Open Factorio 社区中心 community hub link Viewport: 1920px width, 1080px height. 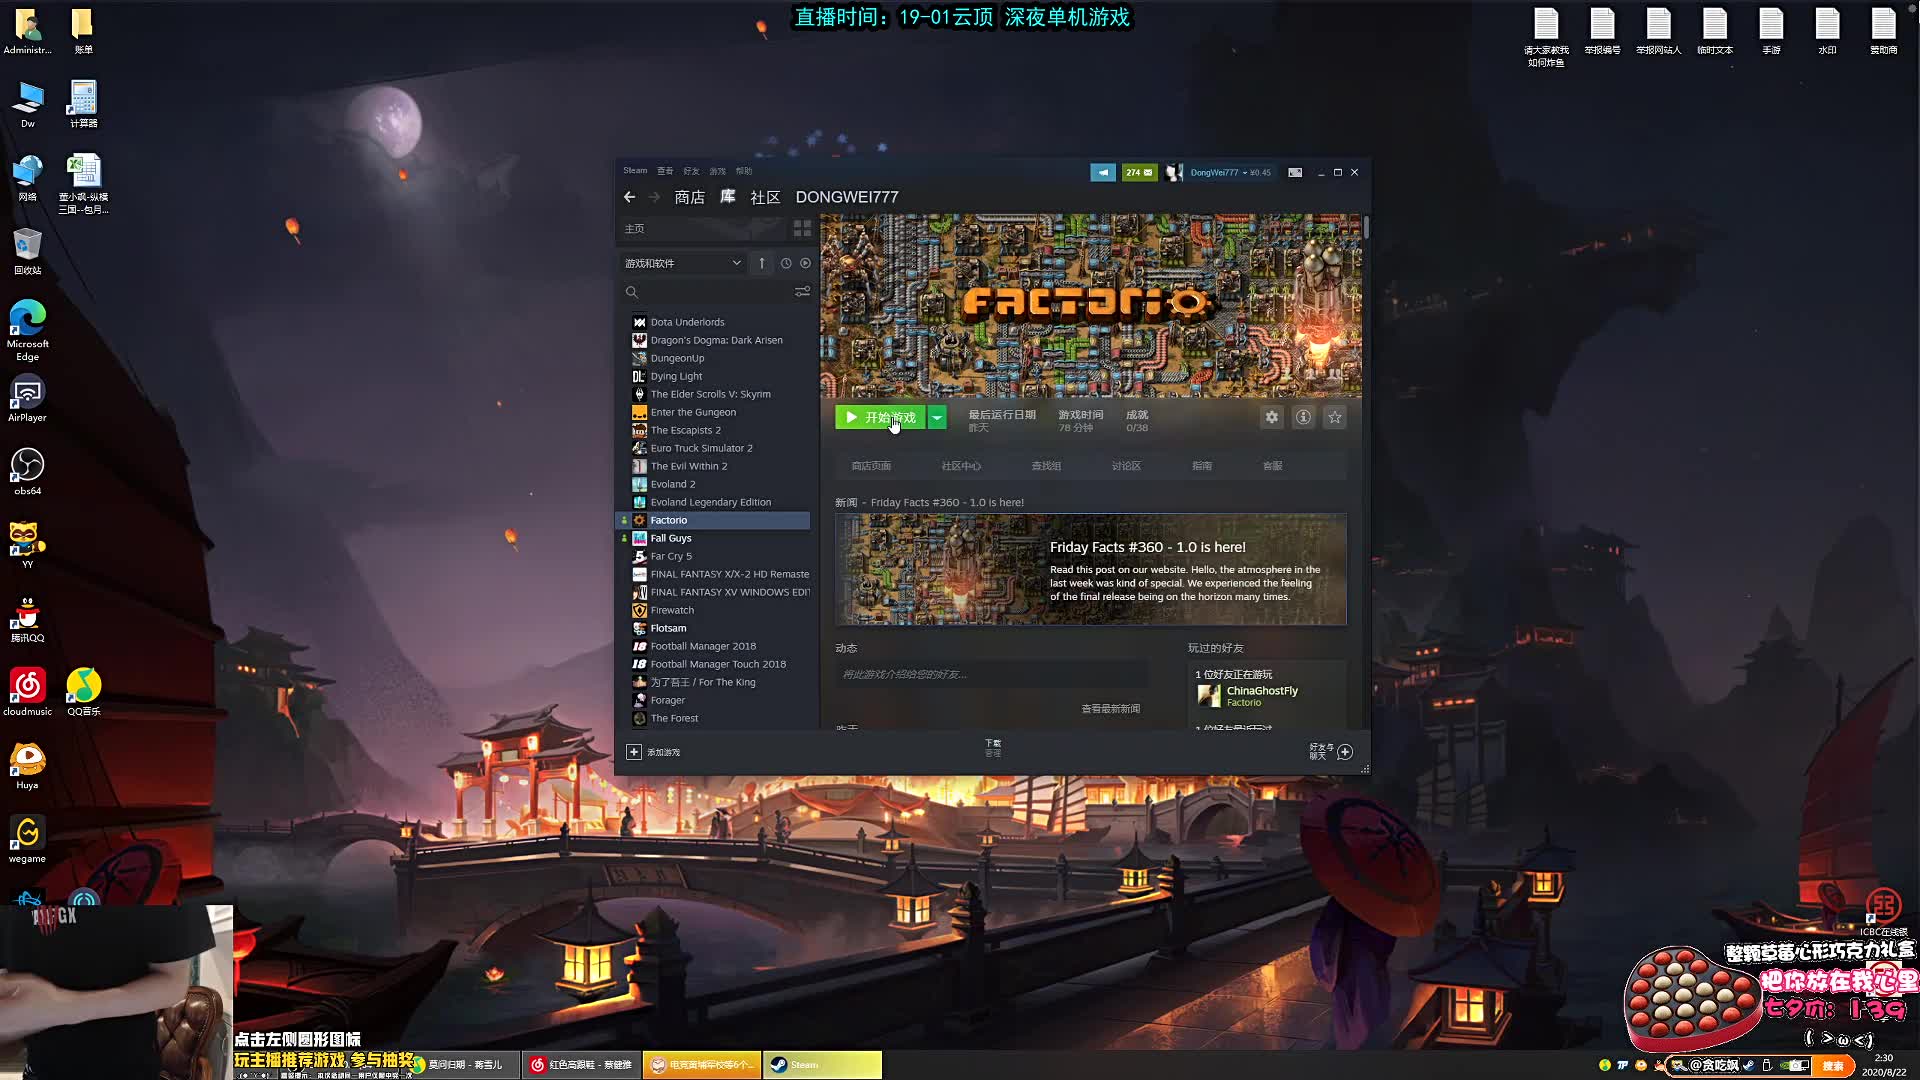pos(961,466)
